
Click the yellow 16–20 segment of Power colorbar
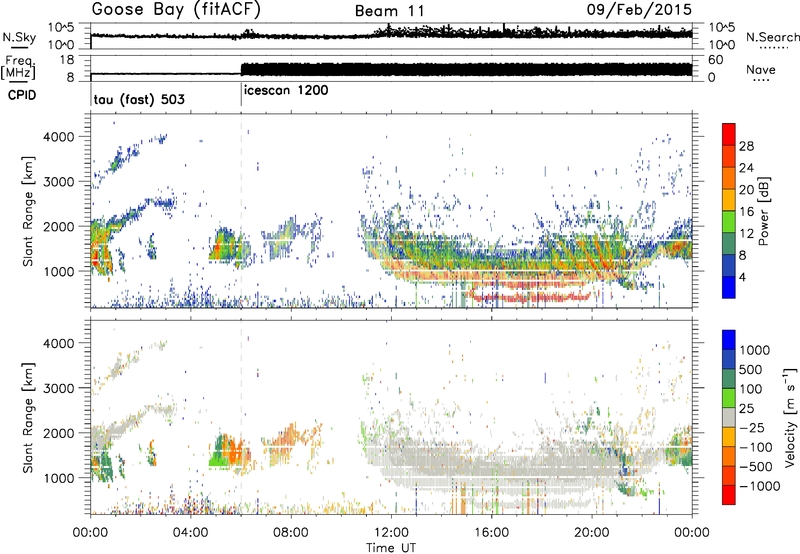(x=729, y=200)
